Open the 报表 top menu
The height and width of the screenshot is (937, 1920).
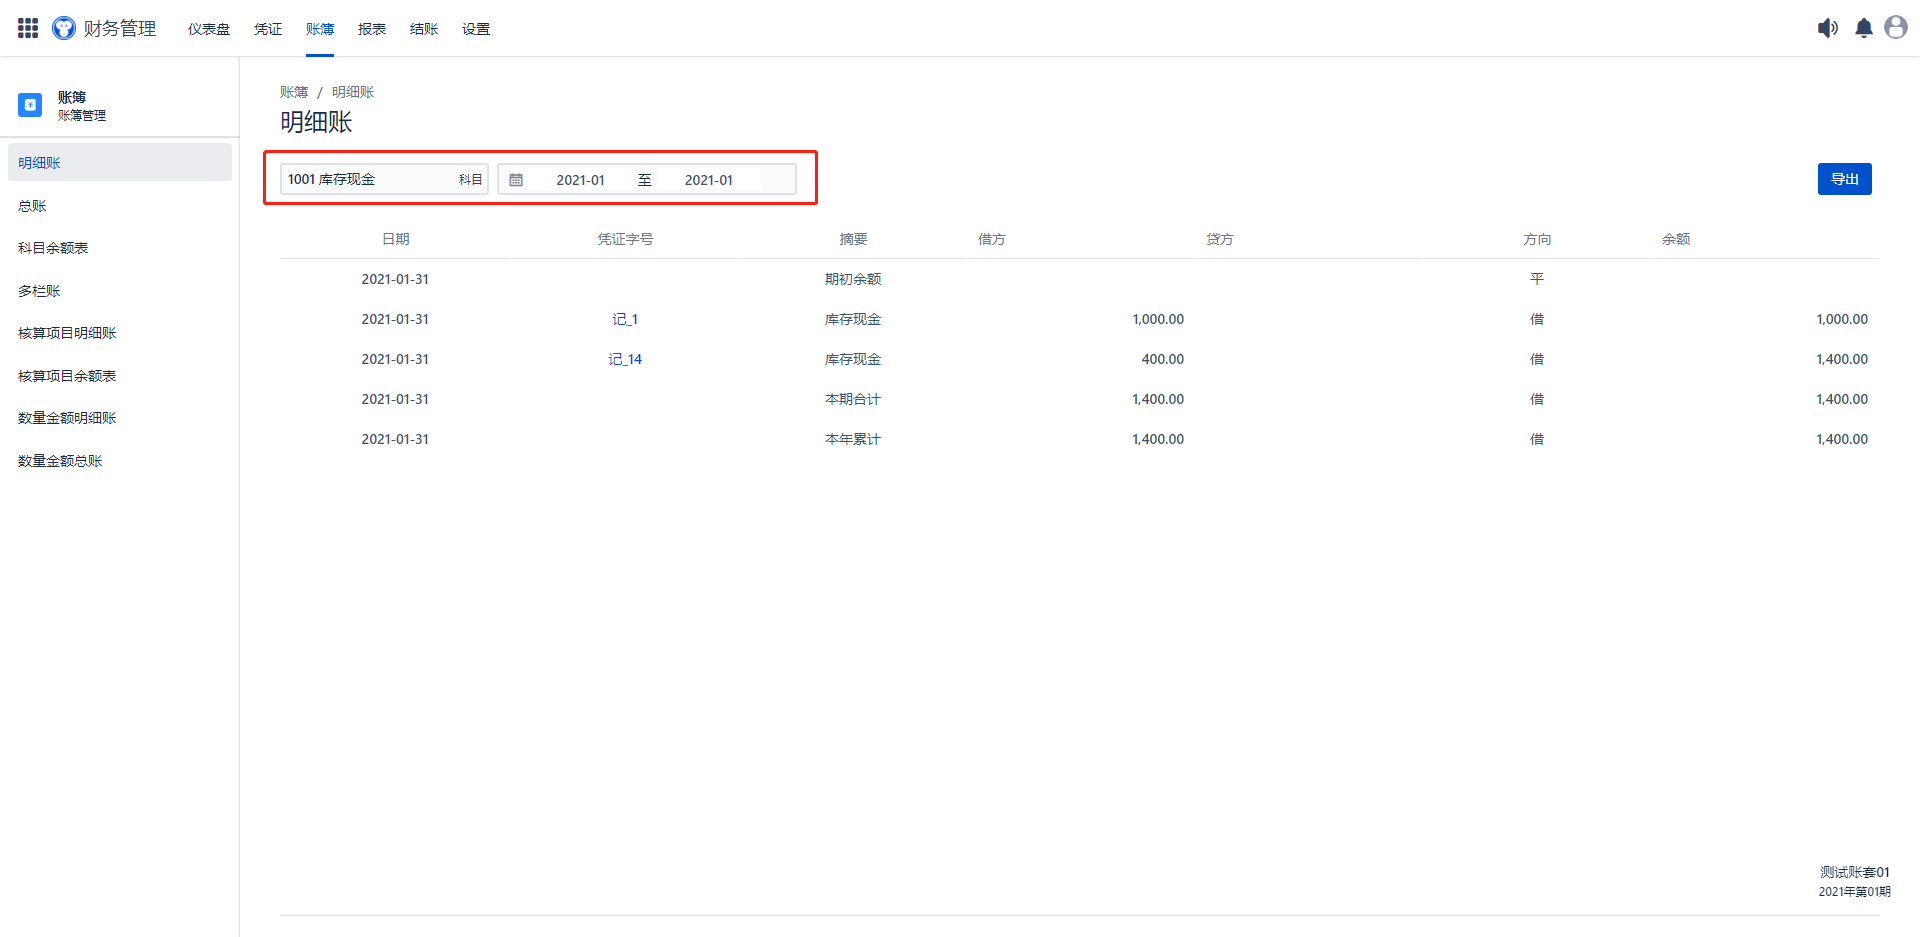click(x=372, y=29)
